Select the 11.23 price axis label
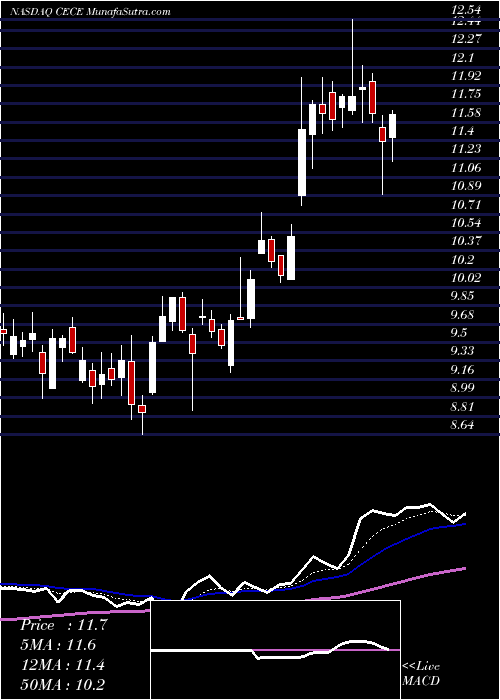This screenshot has width=500, height=700. coord(466,149)
